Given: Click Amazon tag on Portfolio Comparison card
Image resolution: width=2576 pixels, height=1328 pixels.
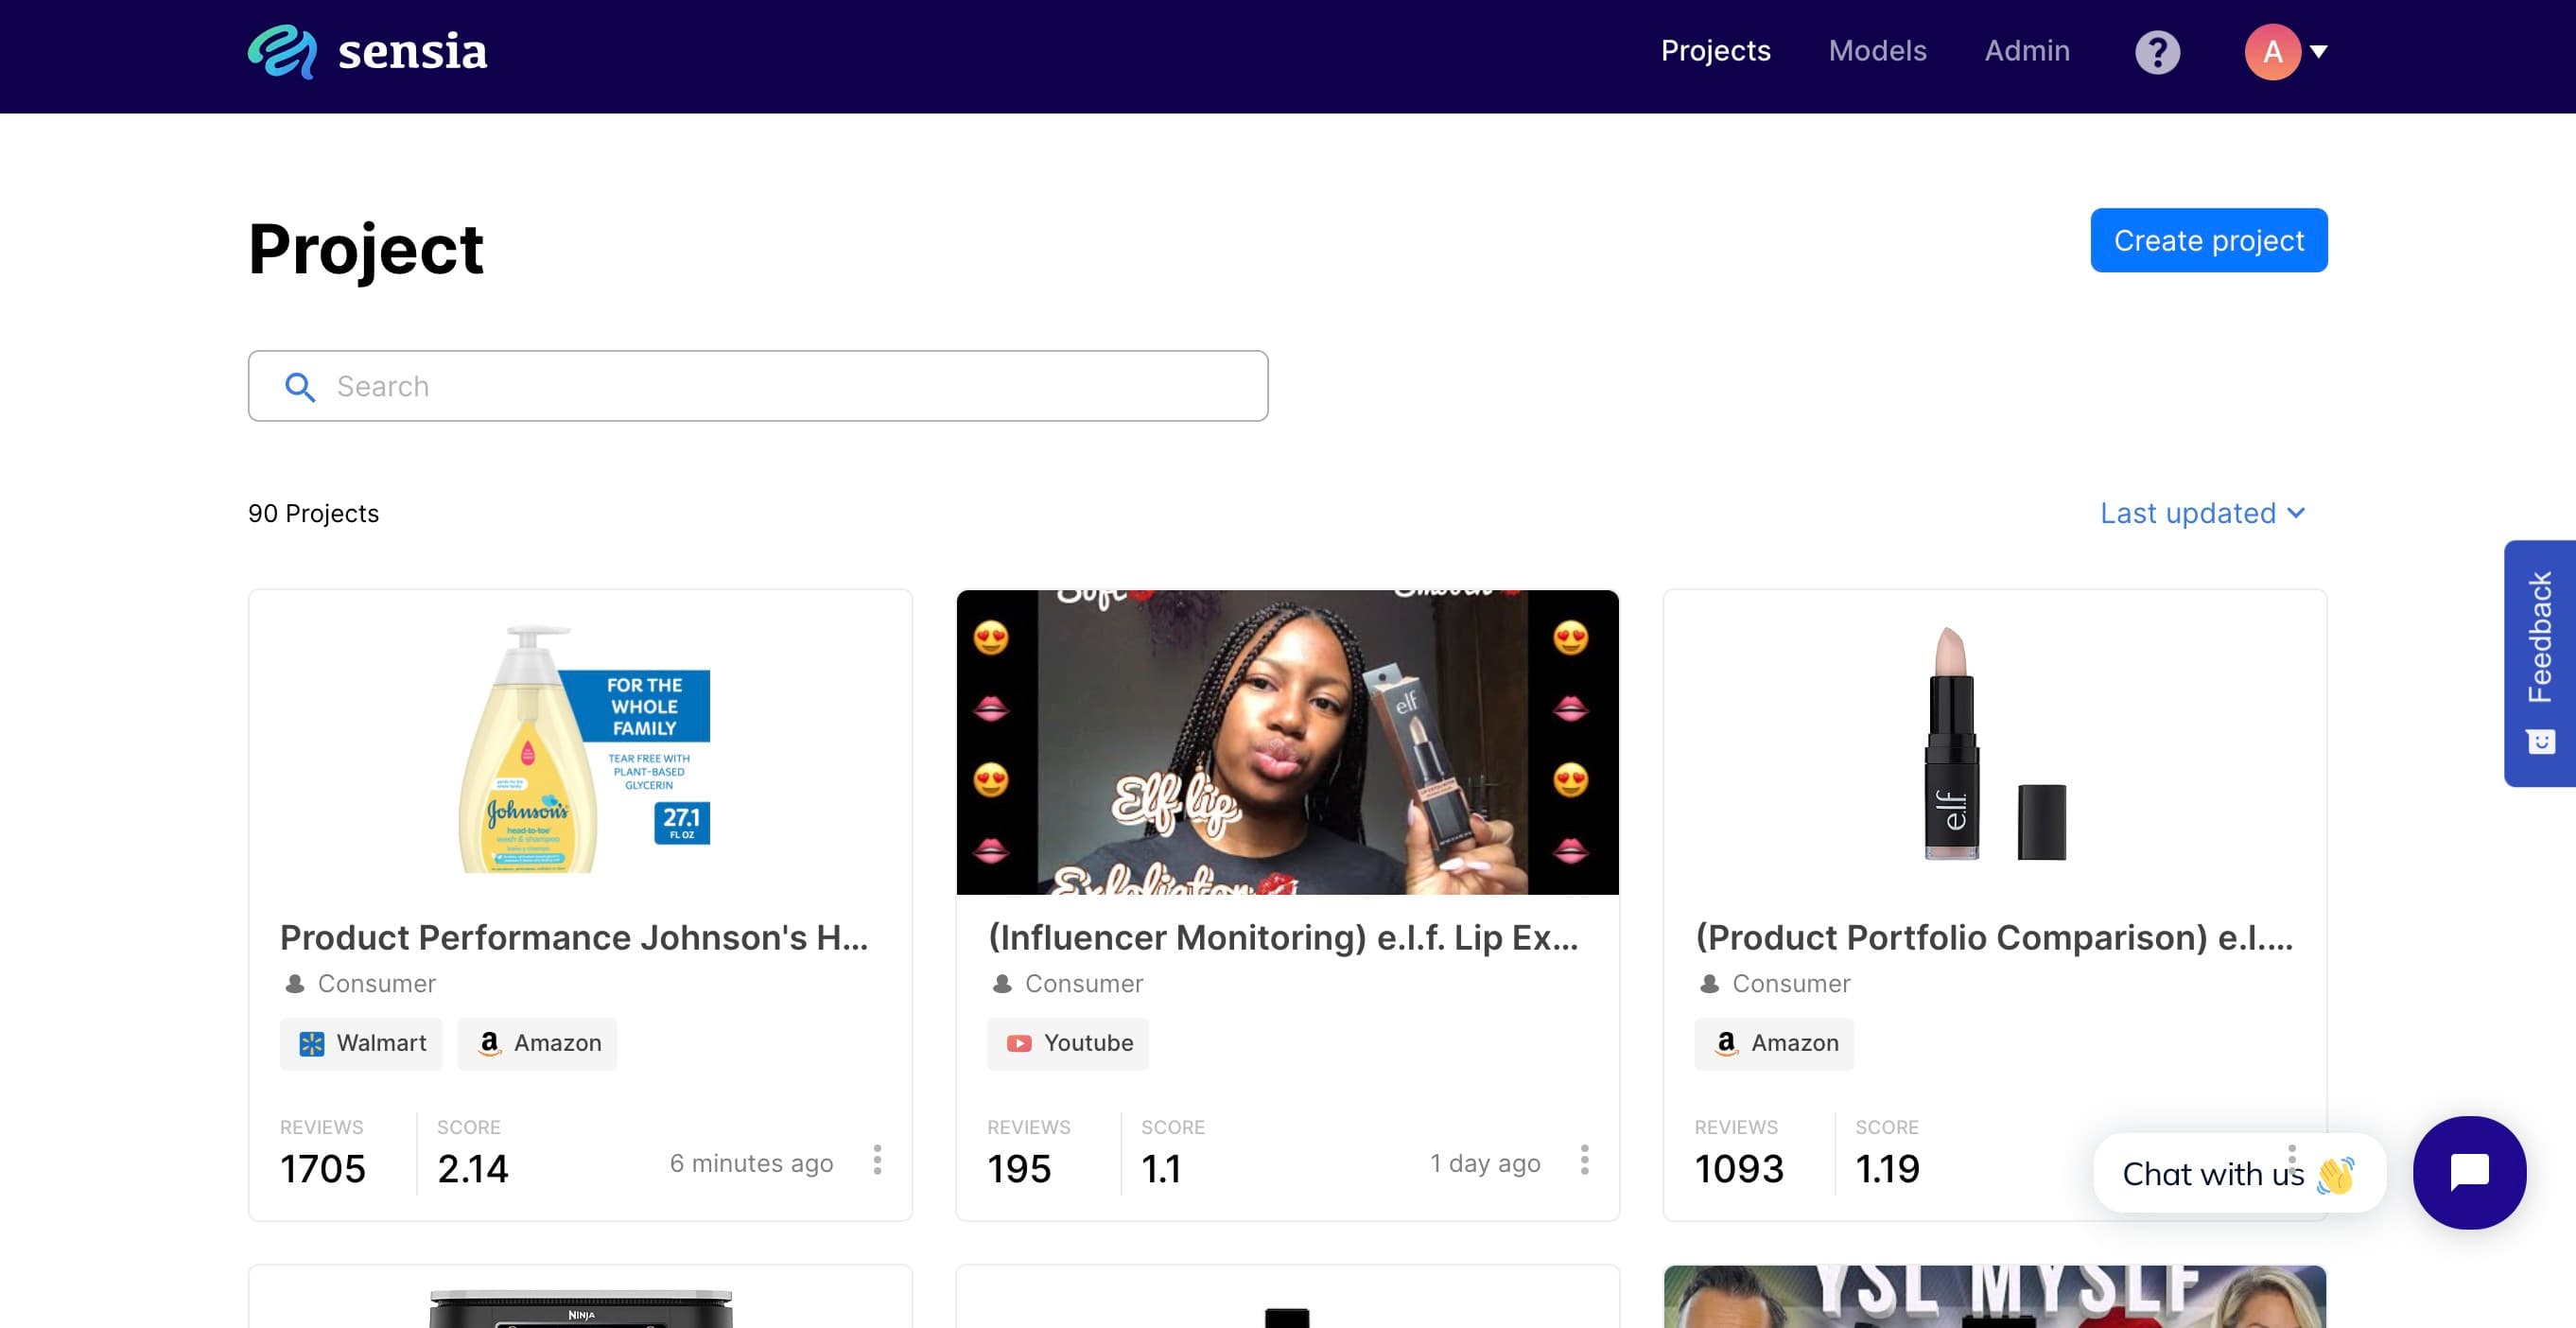Looking at the screenshot, I should tap(1773, 1043).
